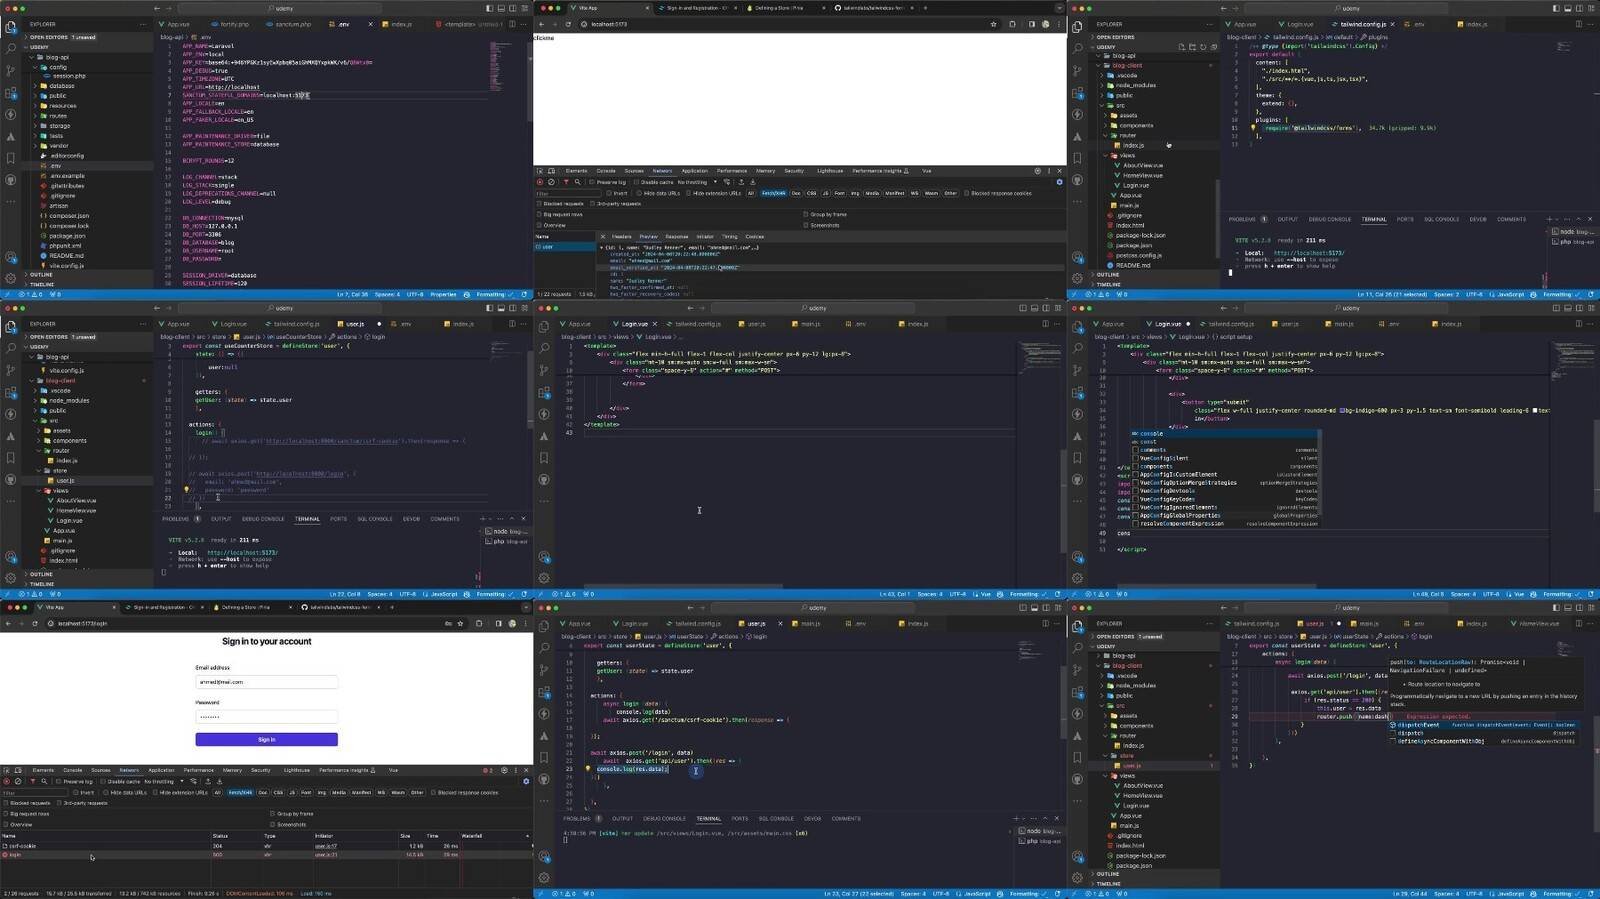Click the Email address input field

(266, 682)
